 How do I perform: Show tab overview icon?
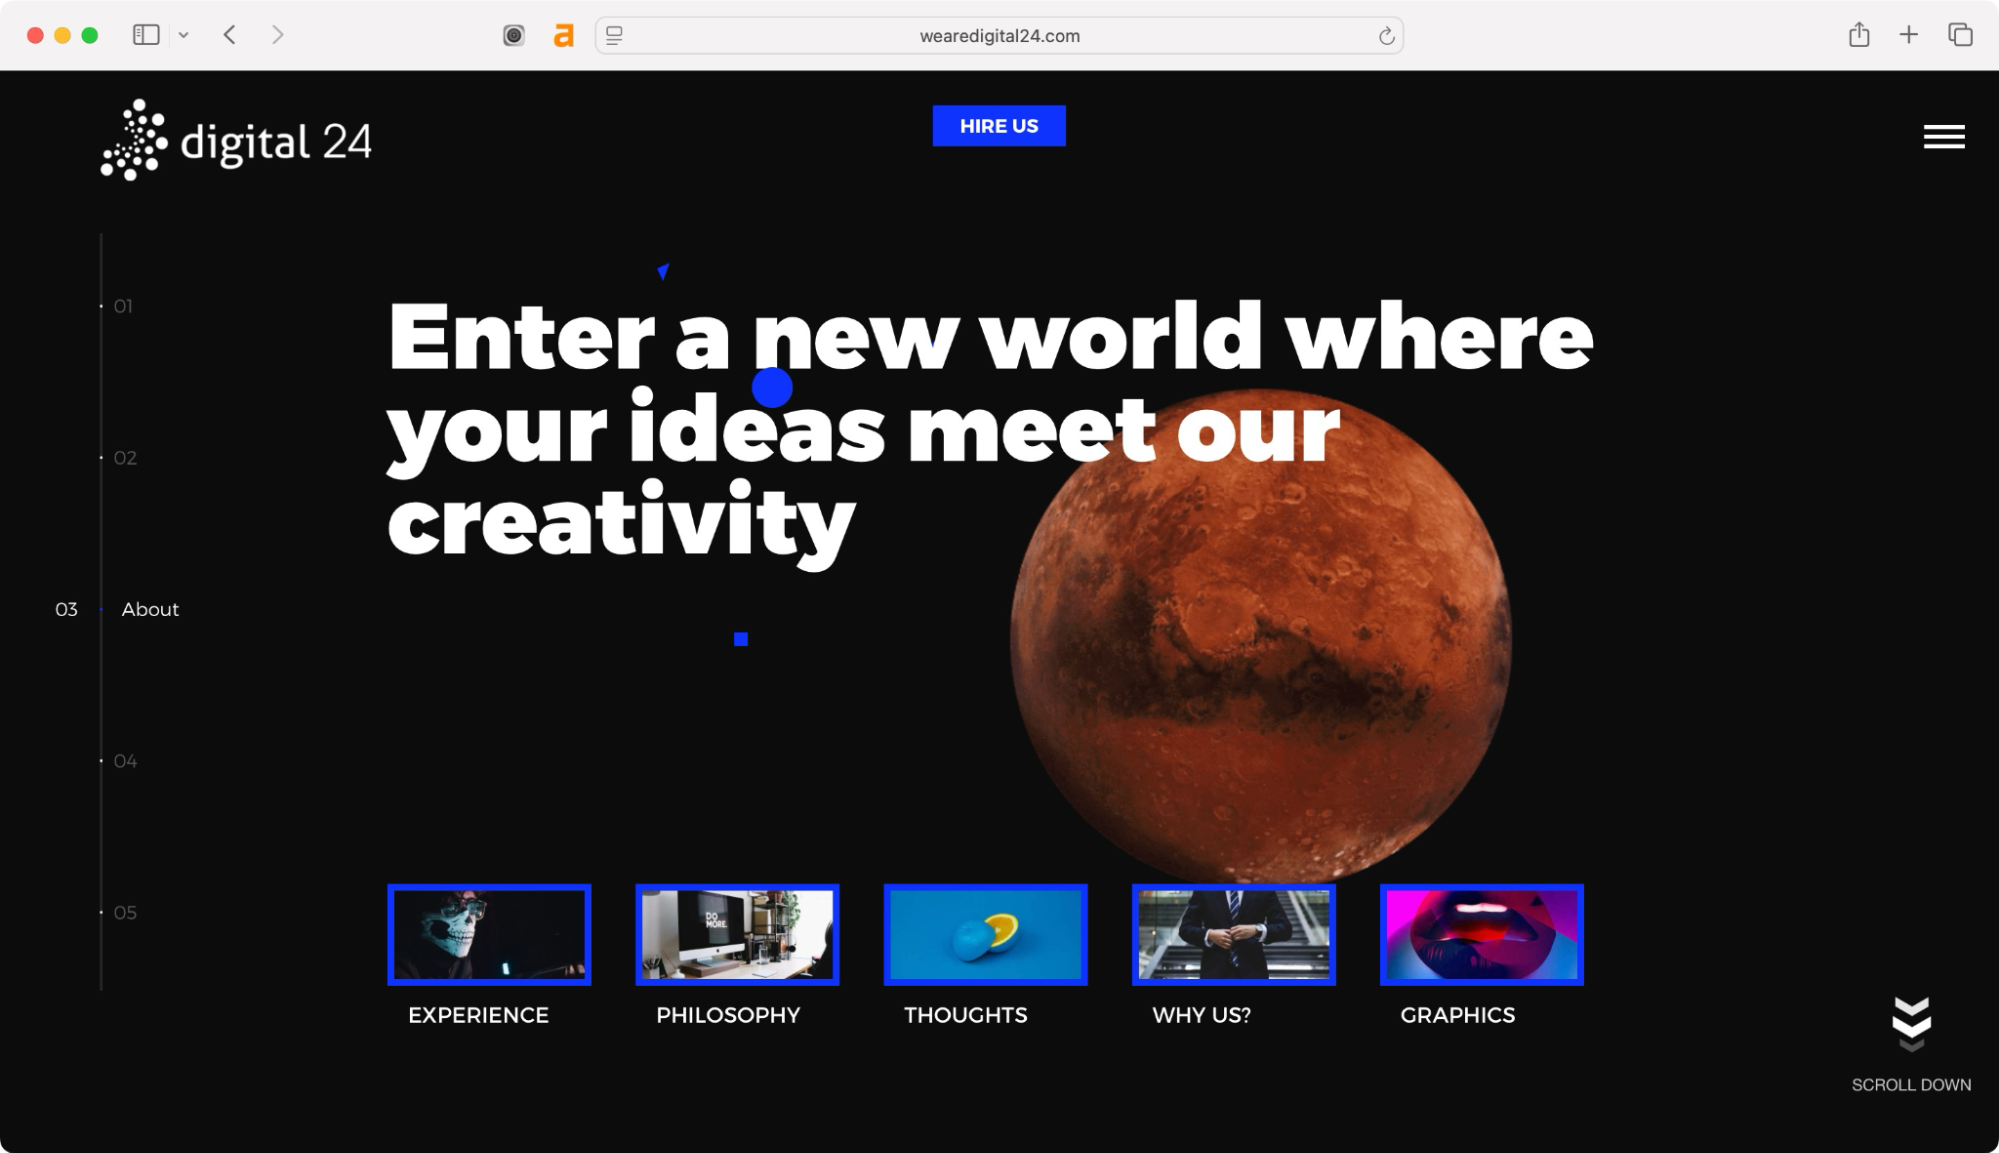[x=1960, y=35]
